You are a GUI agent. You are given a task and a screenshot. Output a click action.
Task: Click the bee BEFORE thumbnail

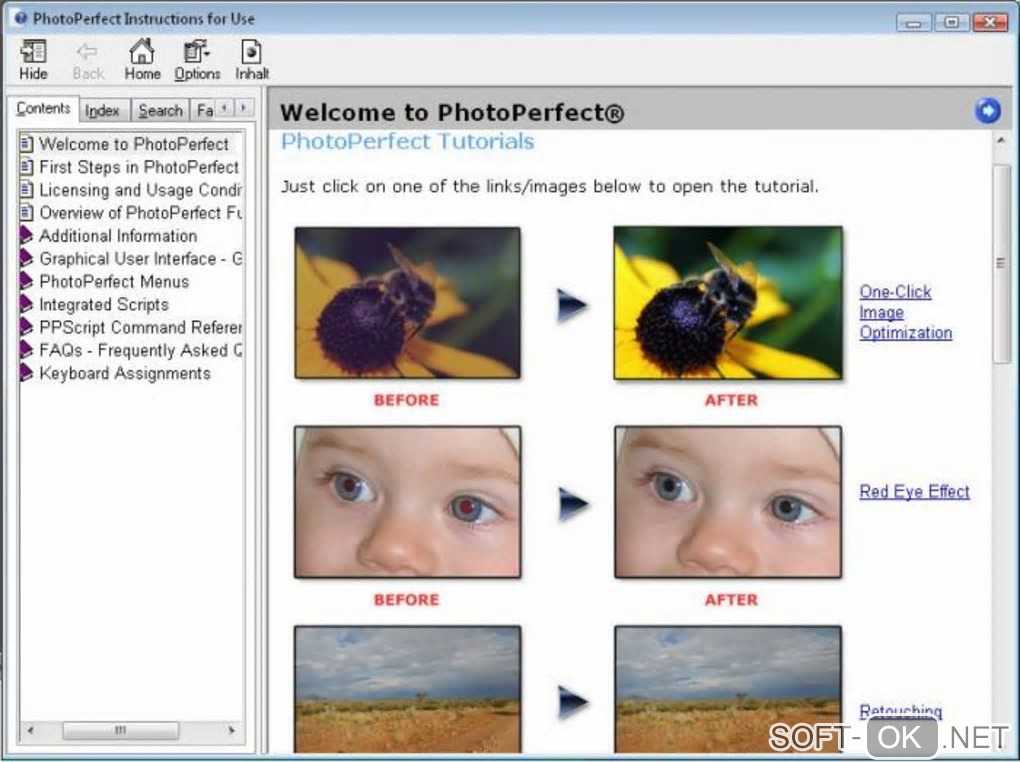pos(407,303)
